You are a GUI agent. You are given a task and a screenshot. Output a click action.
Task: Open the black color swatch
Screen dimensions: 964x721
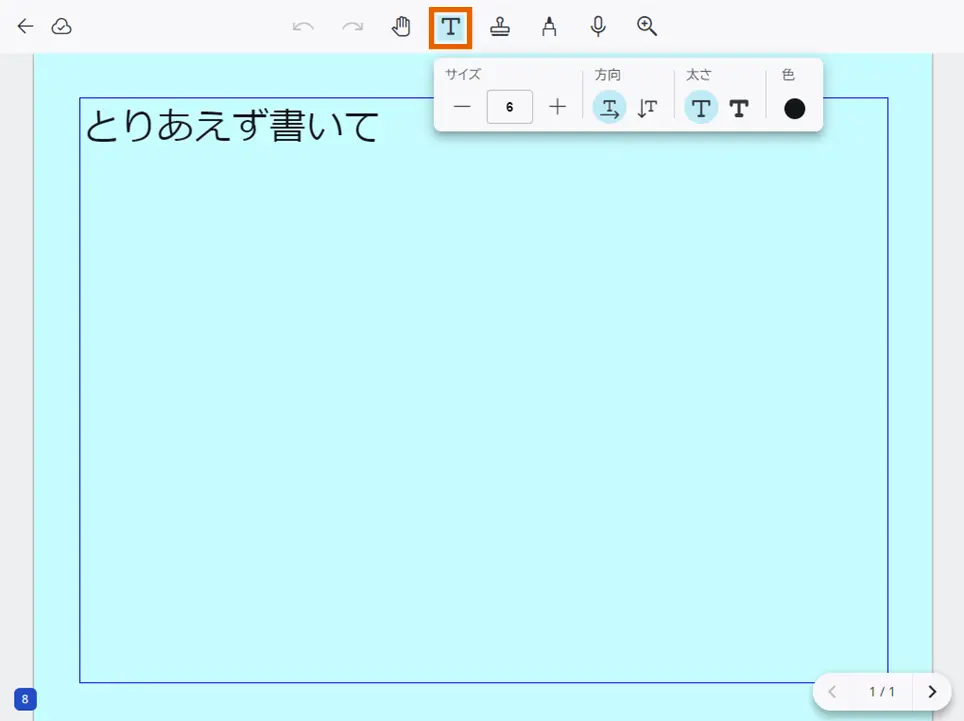pyautogui.click(x=794, y=107)
